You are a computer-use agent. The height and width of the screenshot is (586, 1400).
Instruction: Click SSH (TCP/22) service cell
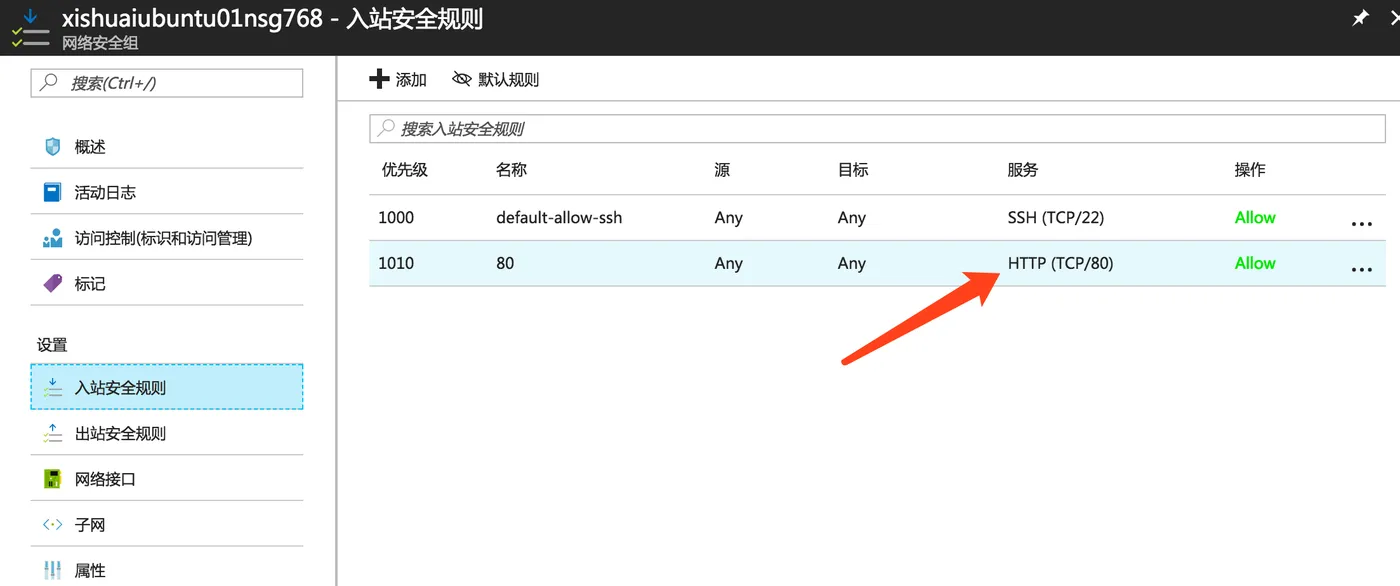coord(1056,217)
